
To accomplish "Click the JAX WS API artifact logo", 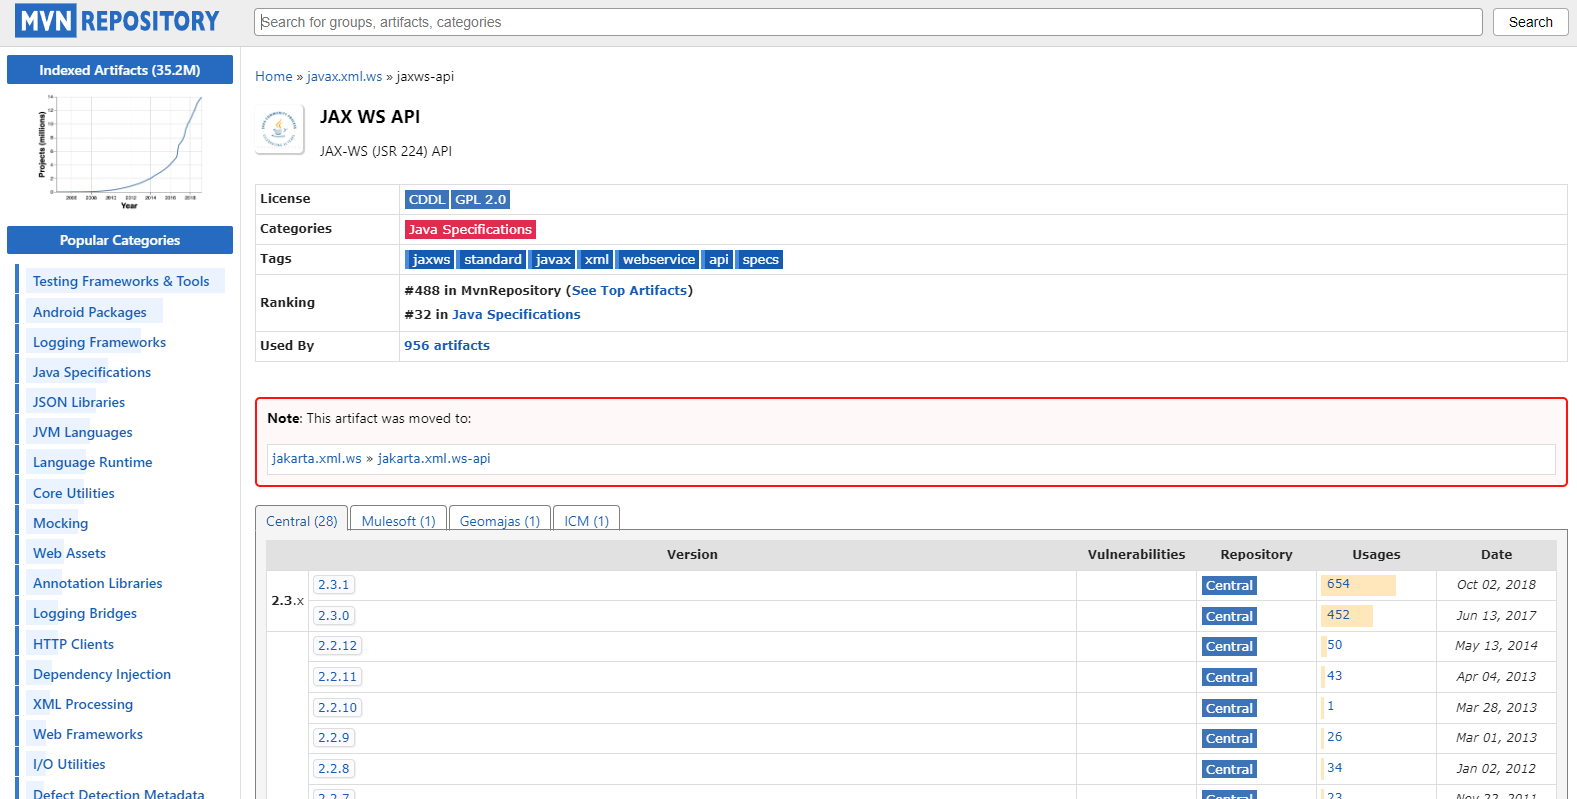I will (x=279, y=129).
